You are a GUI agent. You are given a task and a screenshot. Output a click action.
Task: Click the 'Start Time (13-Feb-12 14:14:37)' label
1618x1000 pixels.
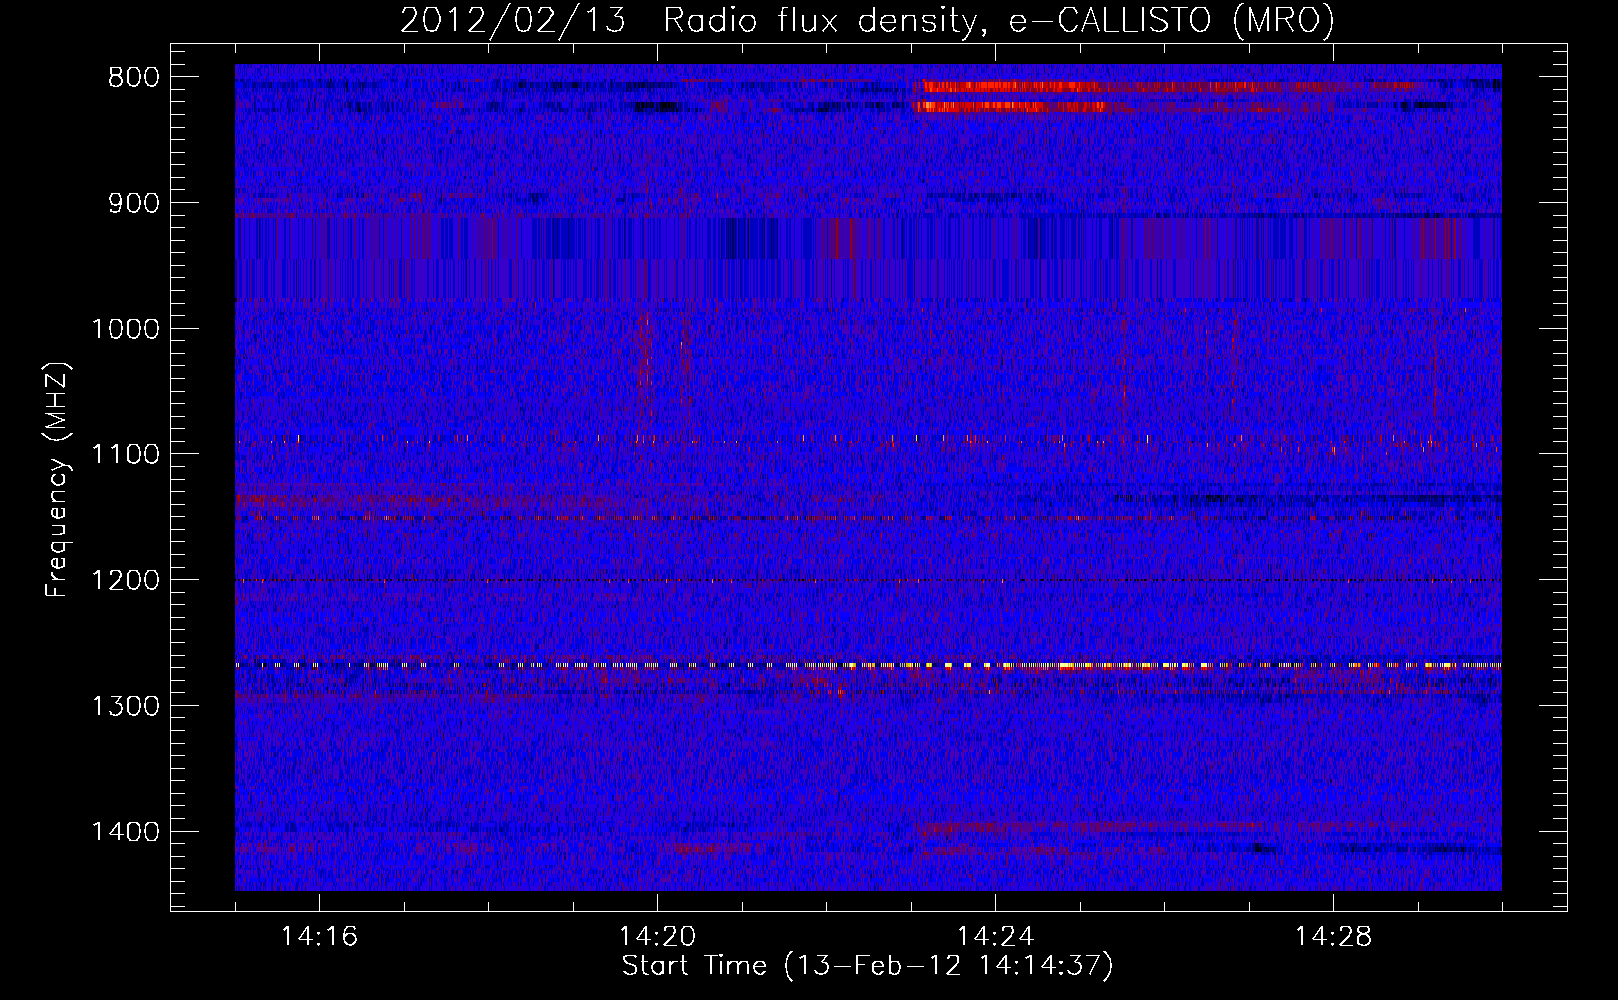867,966
